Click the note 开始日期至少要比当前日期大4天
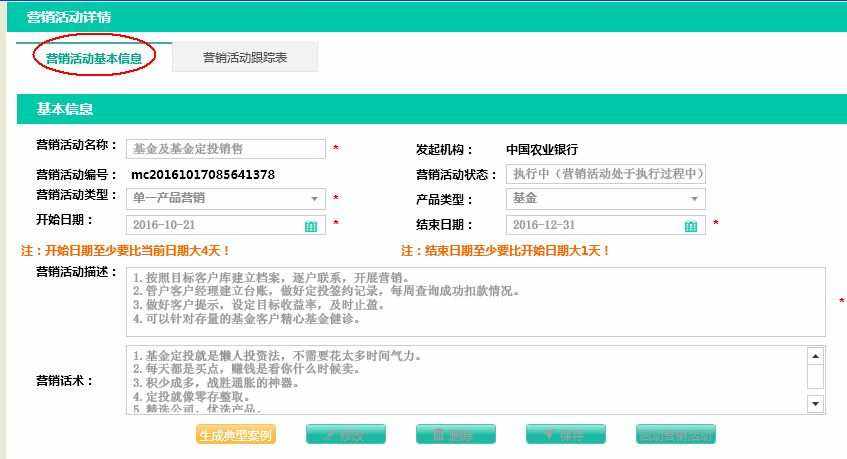Viewport: 847px width, 459px height. [125, 251]
